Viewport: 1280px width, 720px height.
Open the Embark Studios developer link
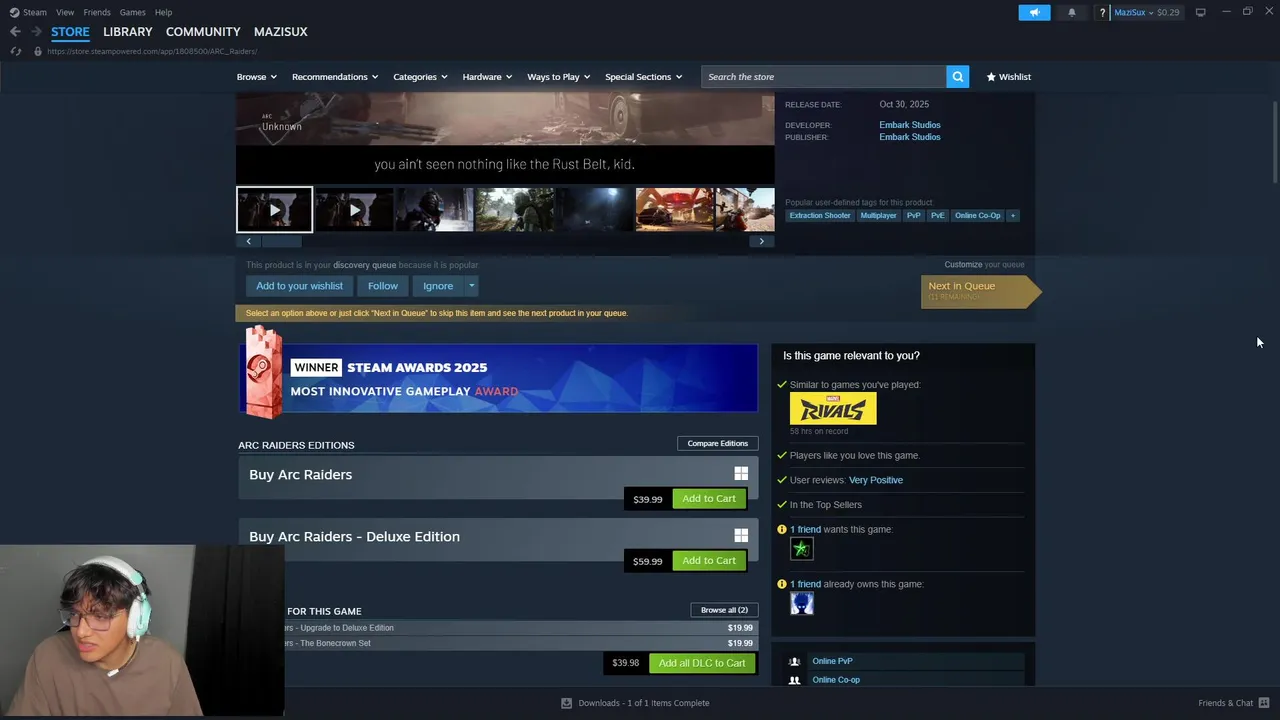pos(909,125)
